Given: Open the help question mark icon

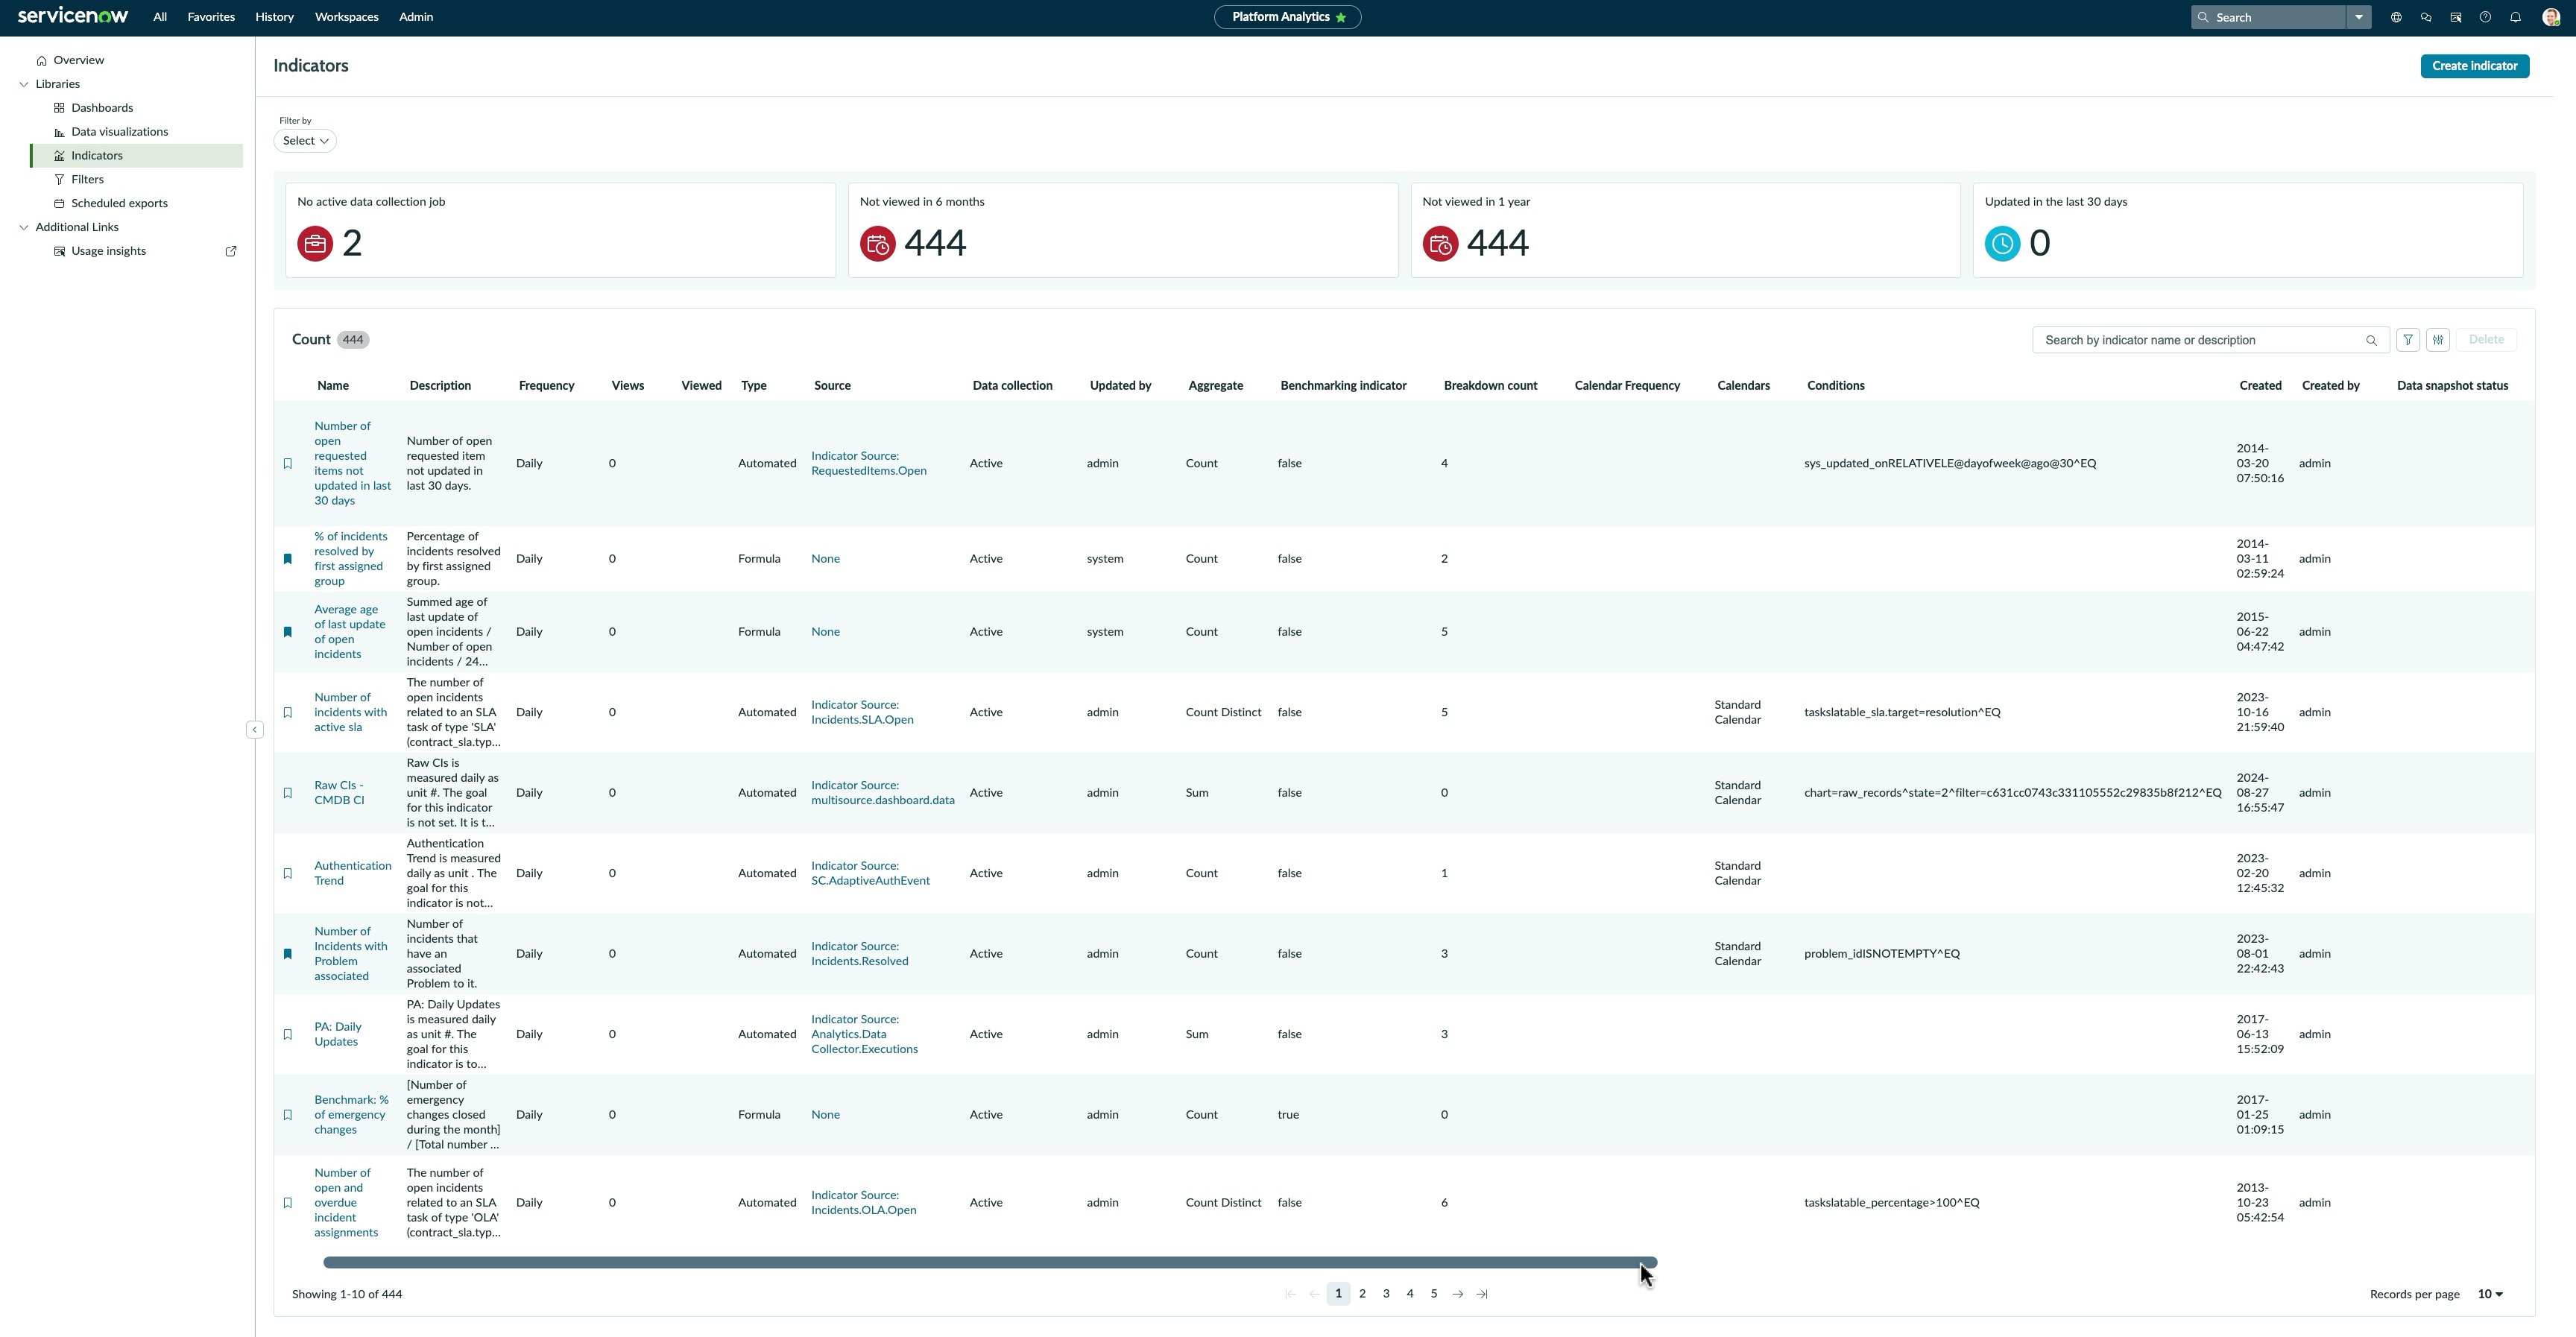Looking at the screenshot, I should tap(2485, 17).
